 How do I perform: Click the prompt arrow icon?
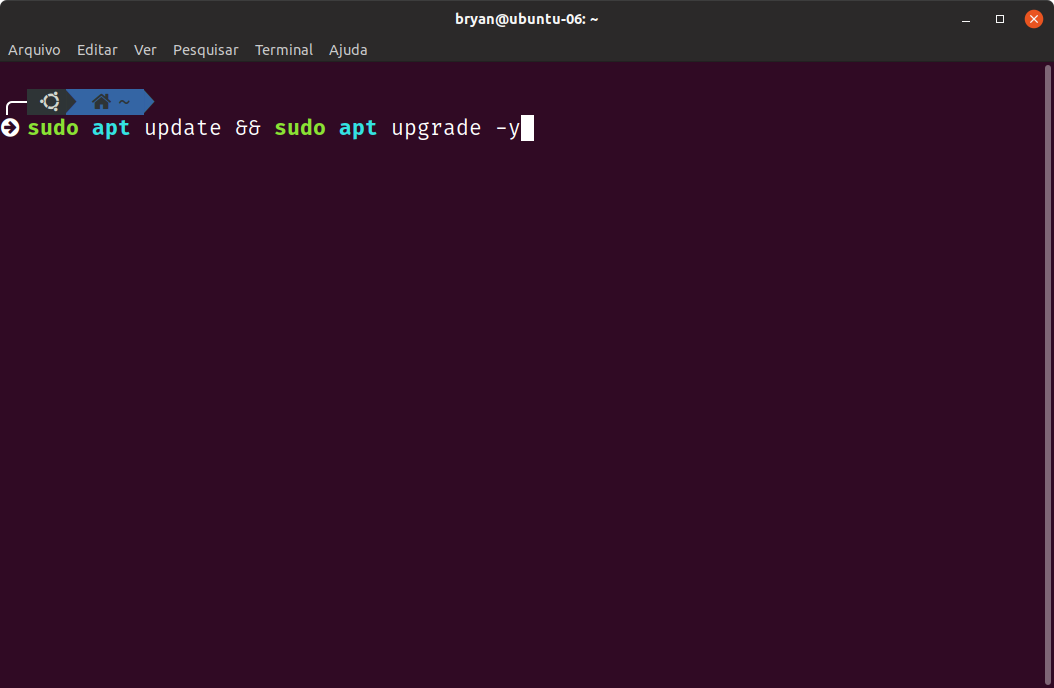[x=10, y=128]
